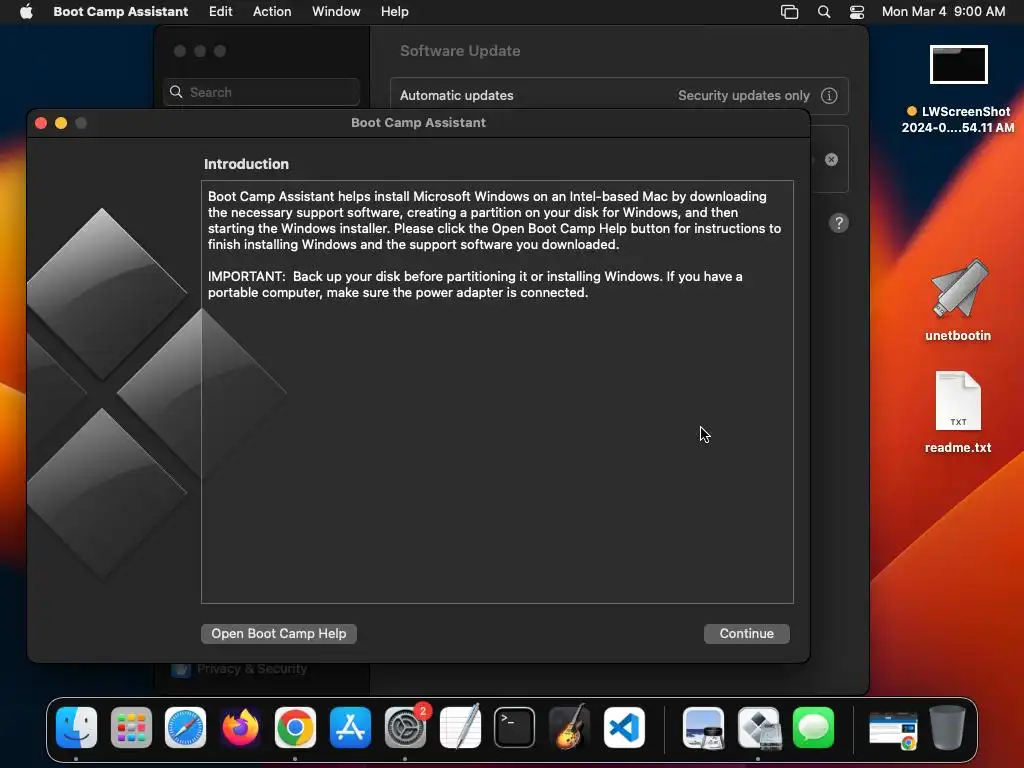The image size is (1024, 768).
Task: Click Security updates only value
Action: coord(744,95)
